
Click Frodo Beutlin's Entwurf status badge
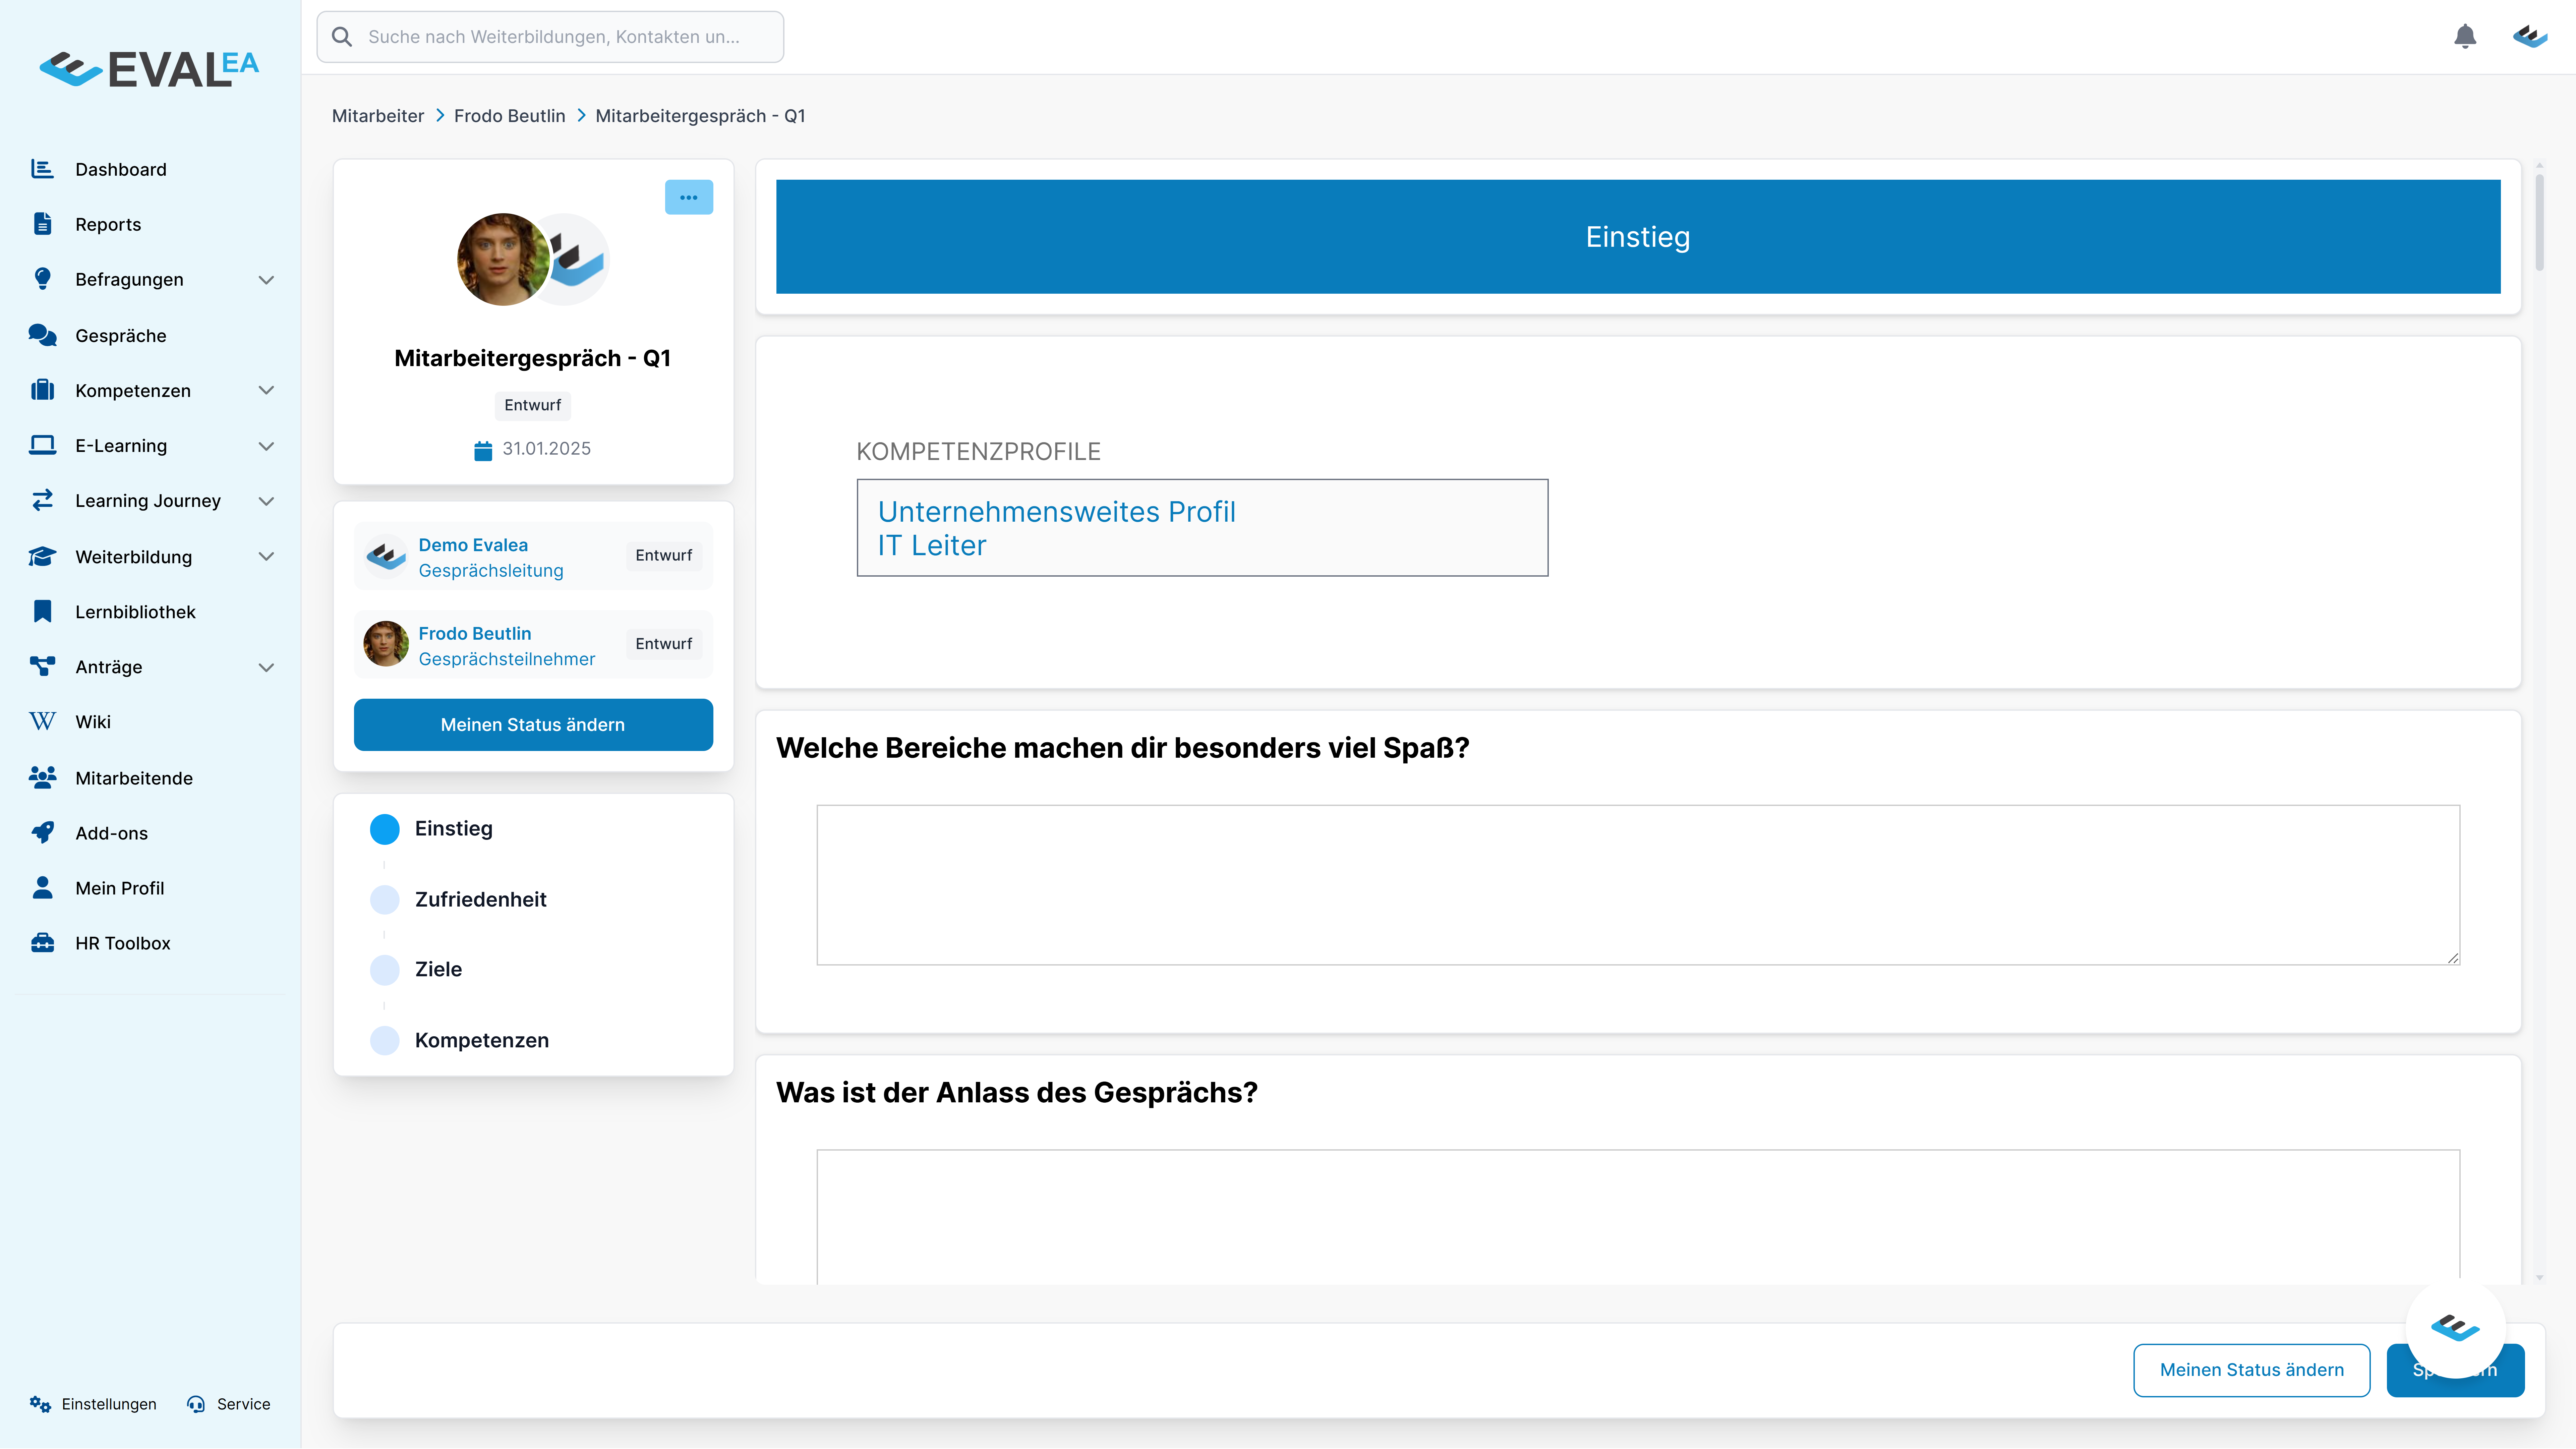tap(664, 644)
